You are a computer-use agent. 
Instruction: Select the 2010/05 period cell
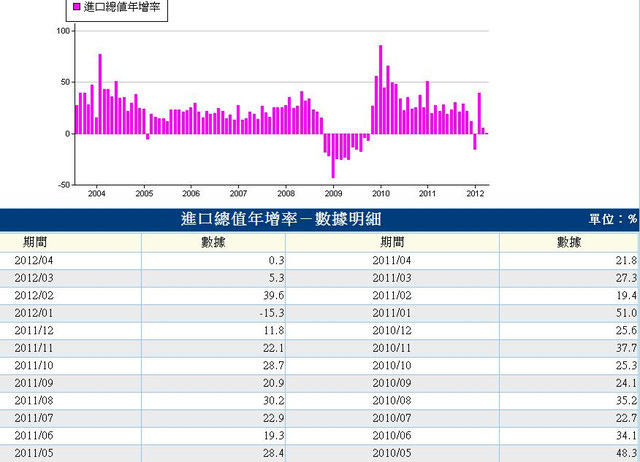coord(392,453)
